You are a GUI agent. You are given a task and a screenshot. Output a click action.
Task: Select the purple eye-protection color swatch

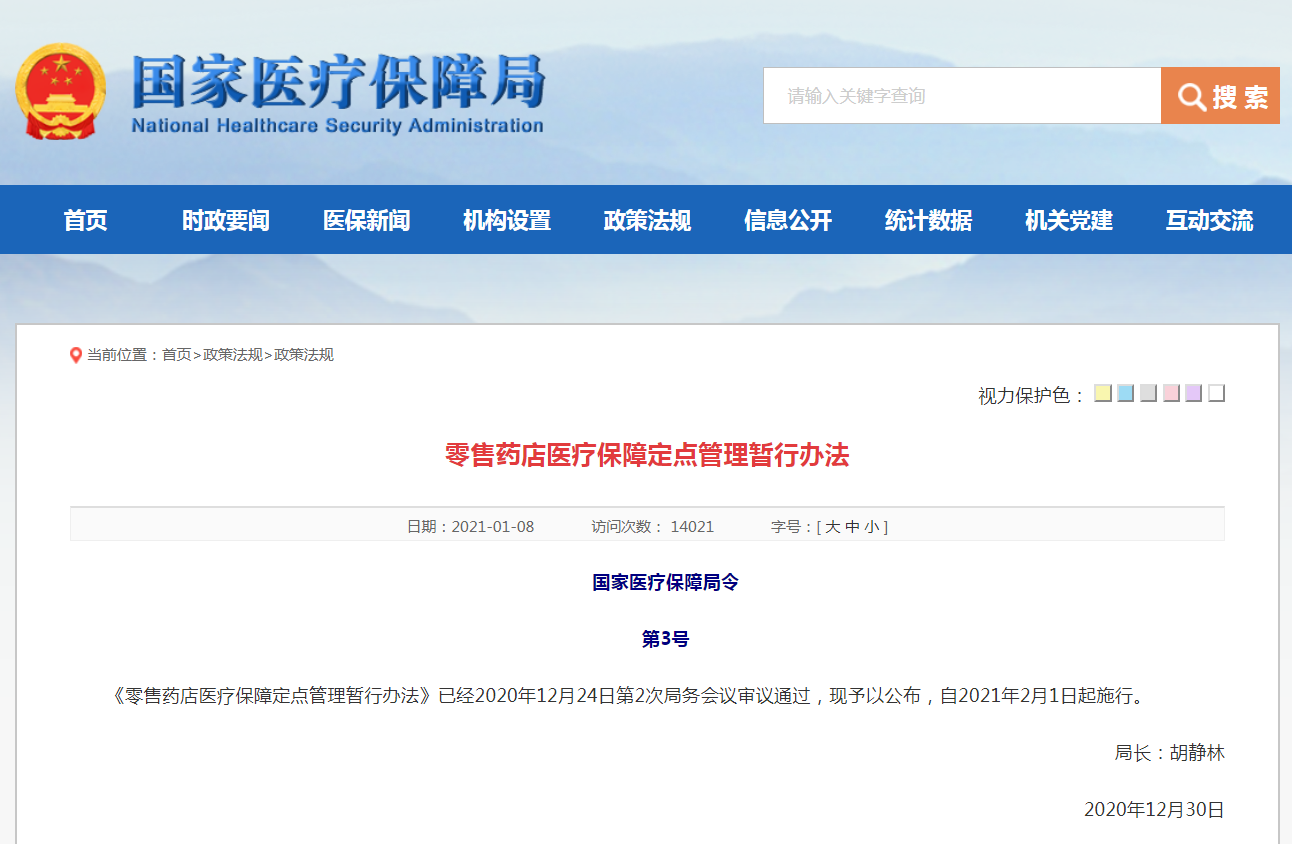1193,393
